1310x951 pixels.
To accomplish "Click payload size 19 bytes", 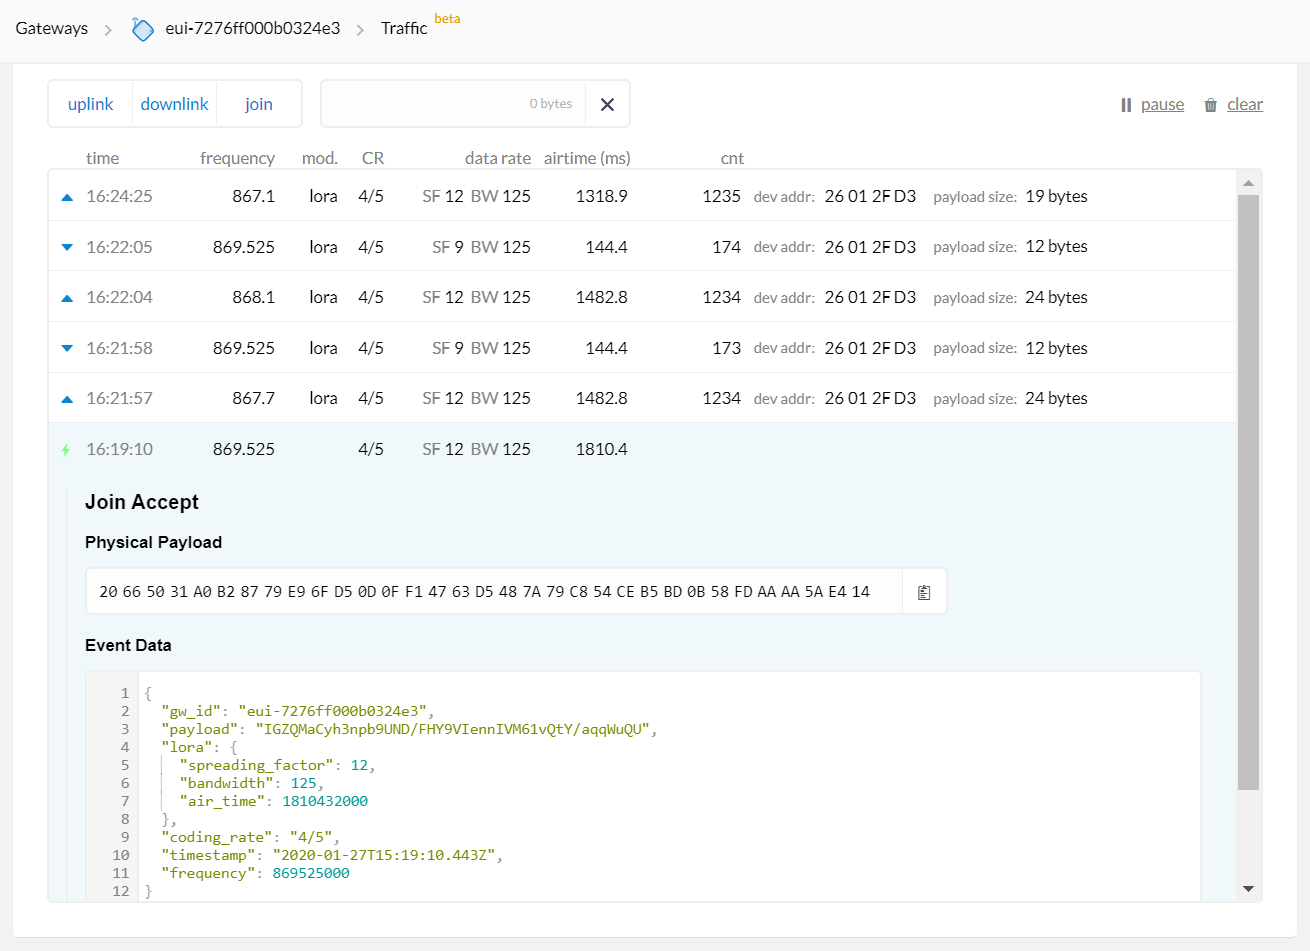I will pyautogui.click(x=1056, y=196).
